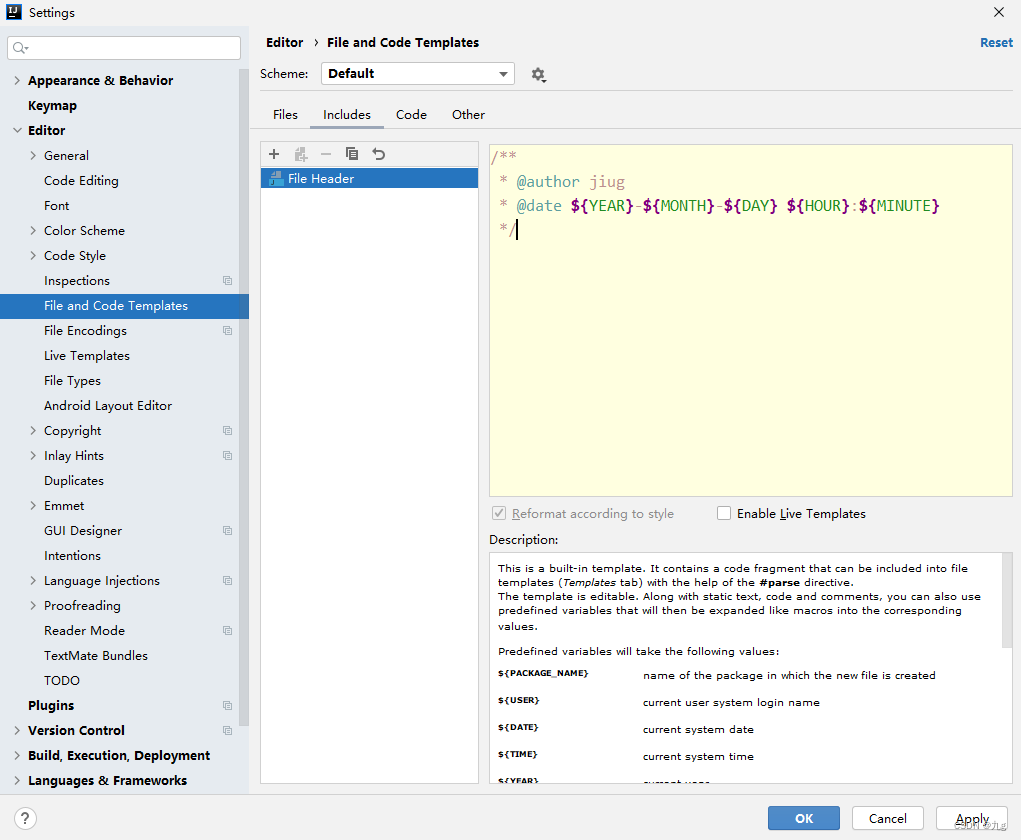Click project-level icon beside Inspections

pos(227,281)
